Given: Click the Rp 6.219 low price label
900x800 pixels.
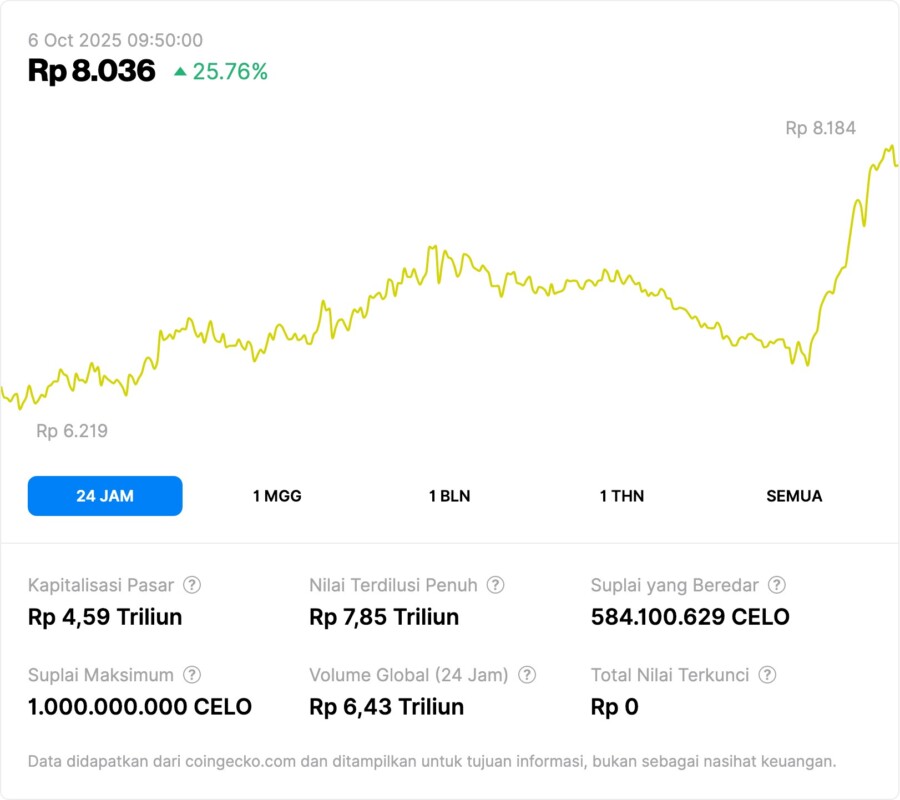Looking at the screenshot, I should coord(72,431).
